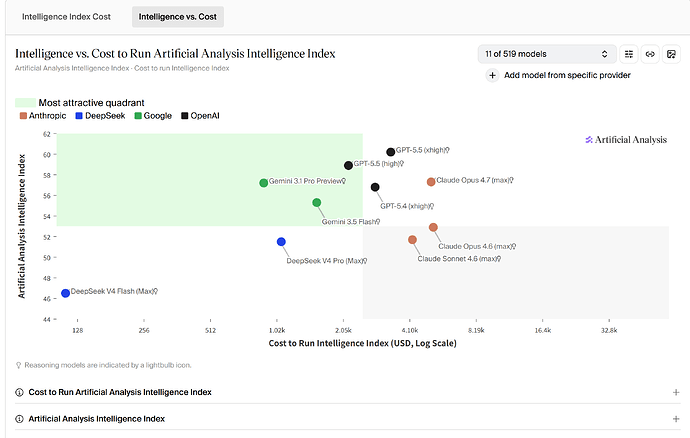Screen dimensions: 690x438
Task: Click the x-axis title Cost to Run Intelligence Index
Action: click(x=362, y=343)
